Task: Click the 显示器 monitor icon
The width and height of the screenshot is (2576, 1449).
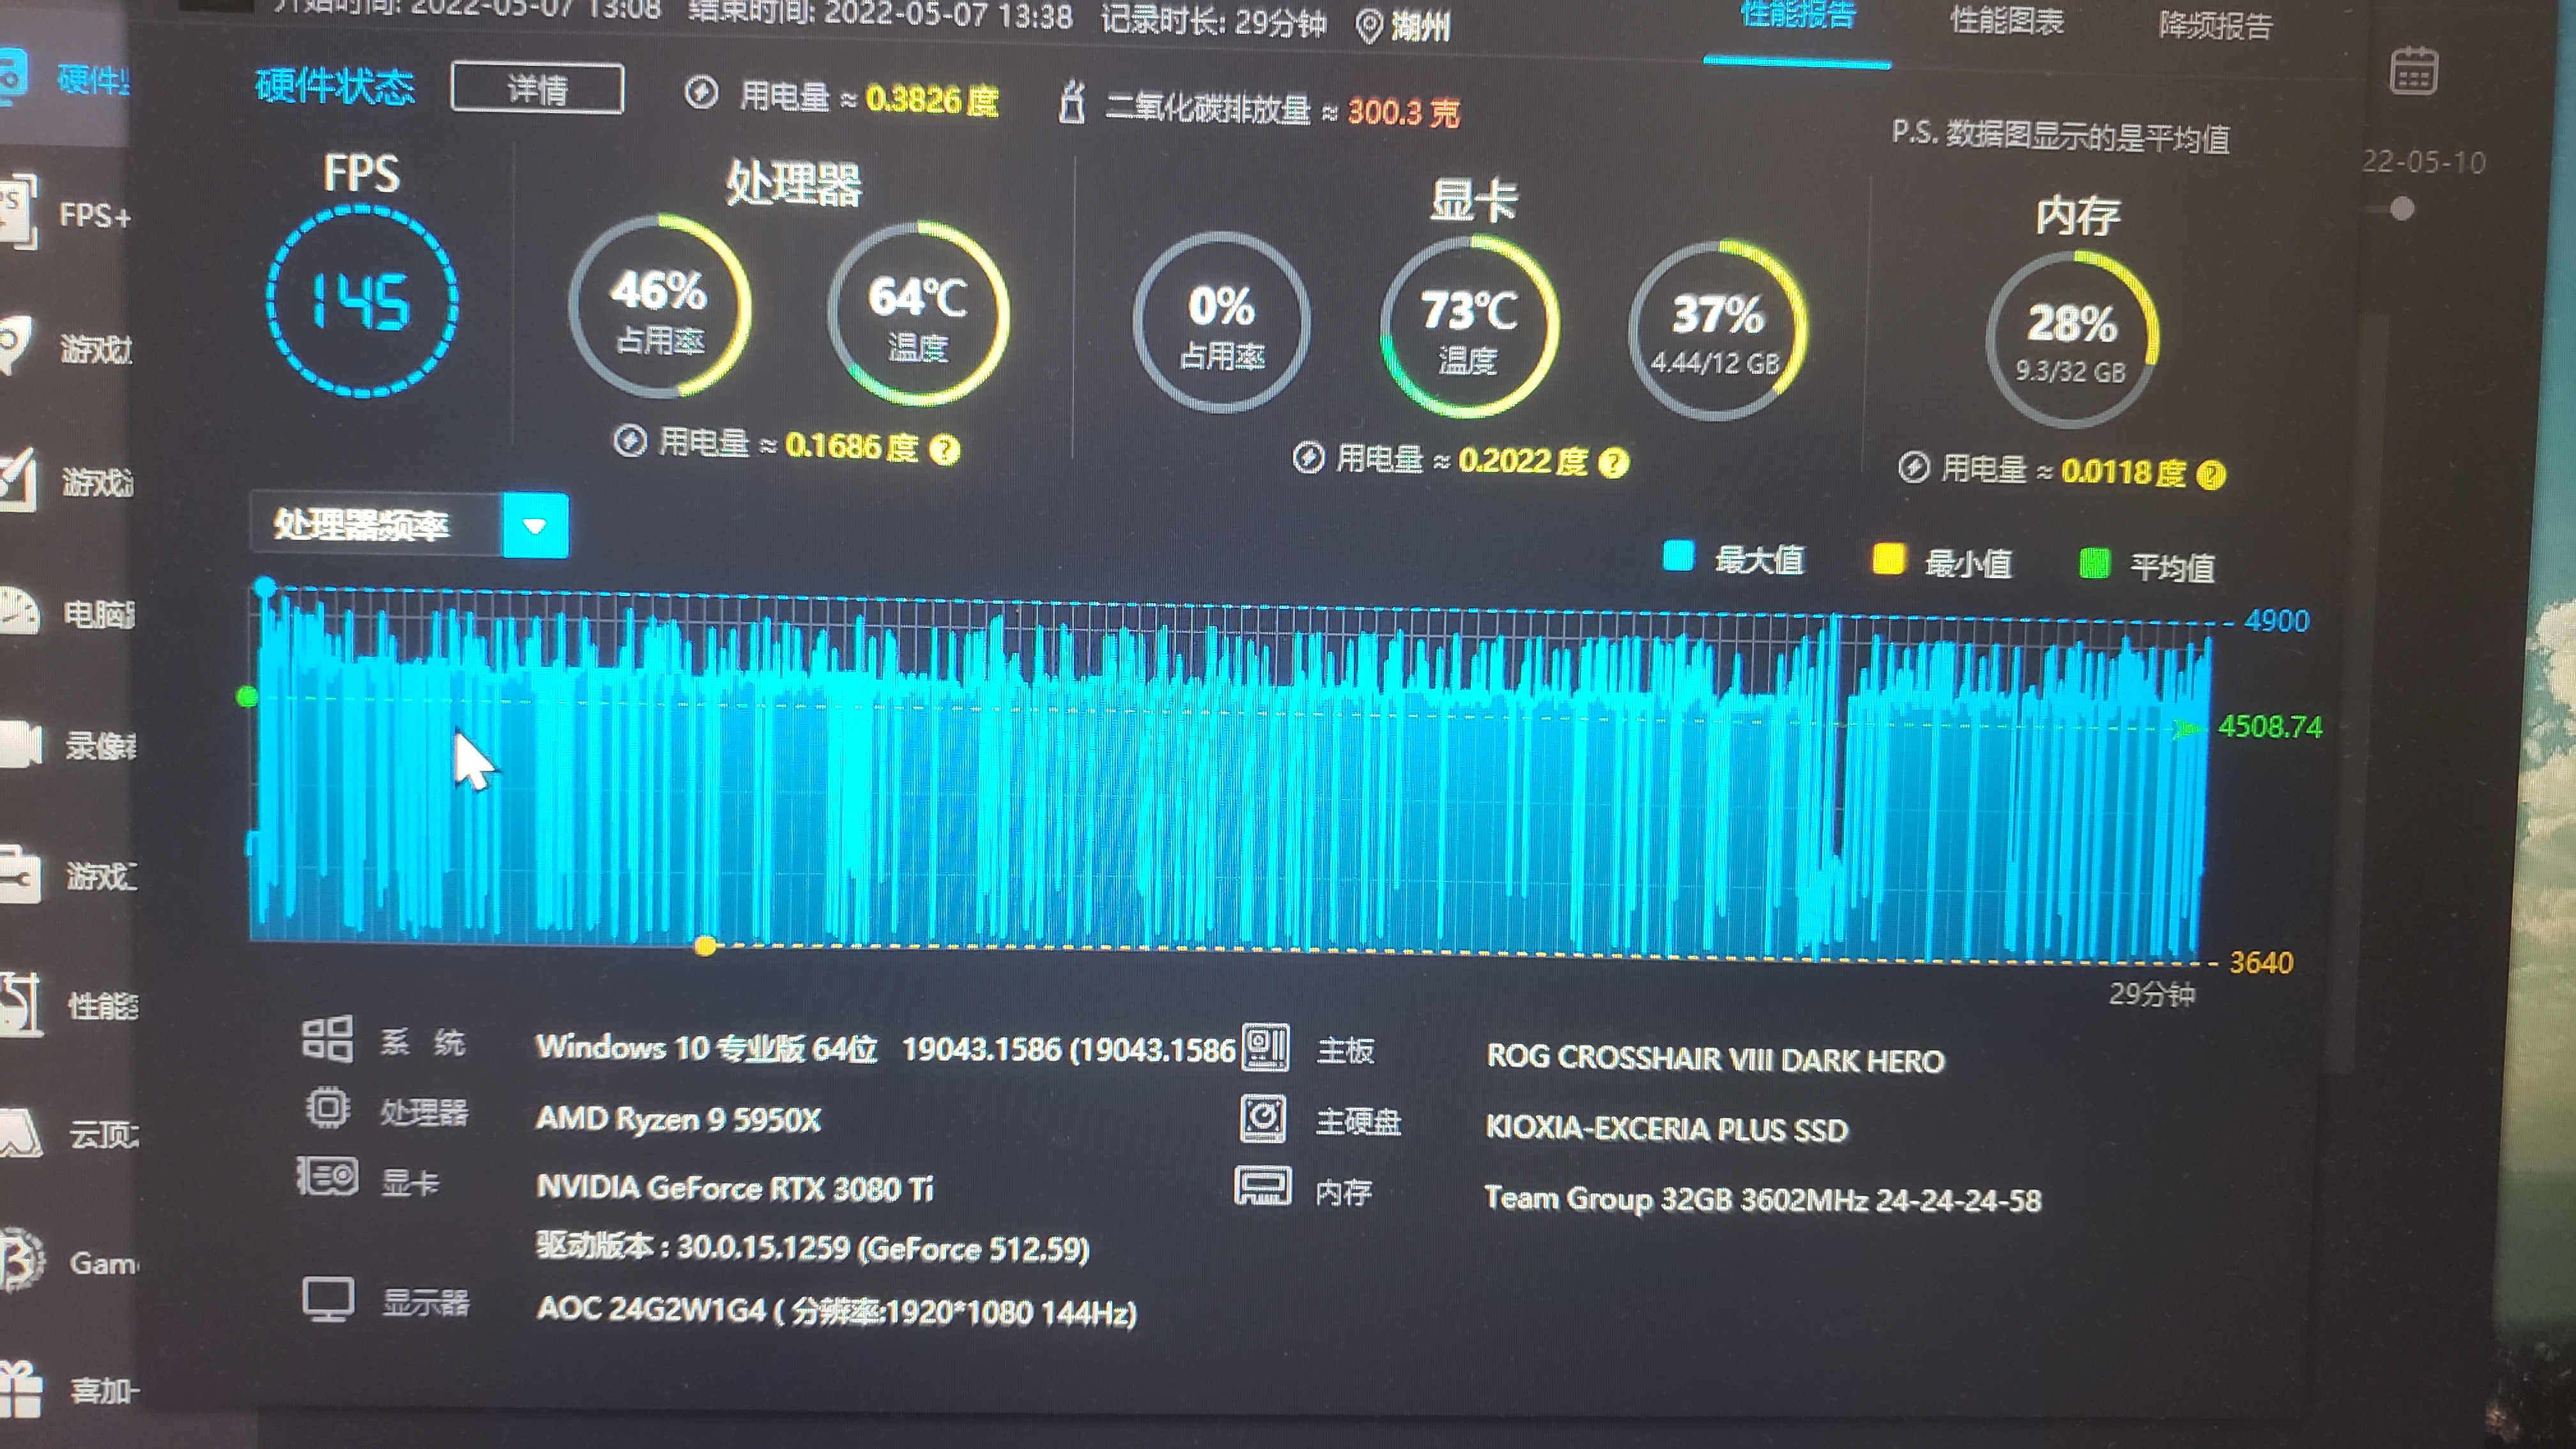Action: pos(328,1299)
